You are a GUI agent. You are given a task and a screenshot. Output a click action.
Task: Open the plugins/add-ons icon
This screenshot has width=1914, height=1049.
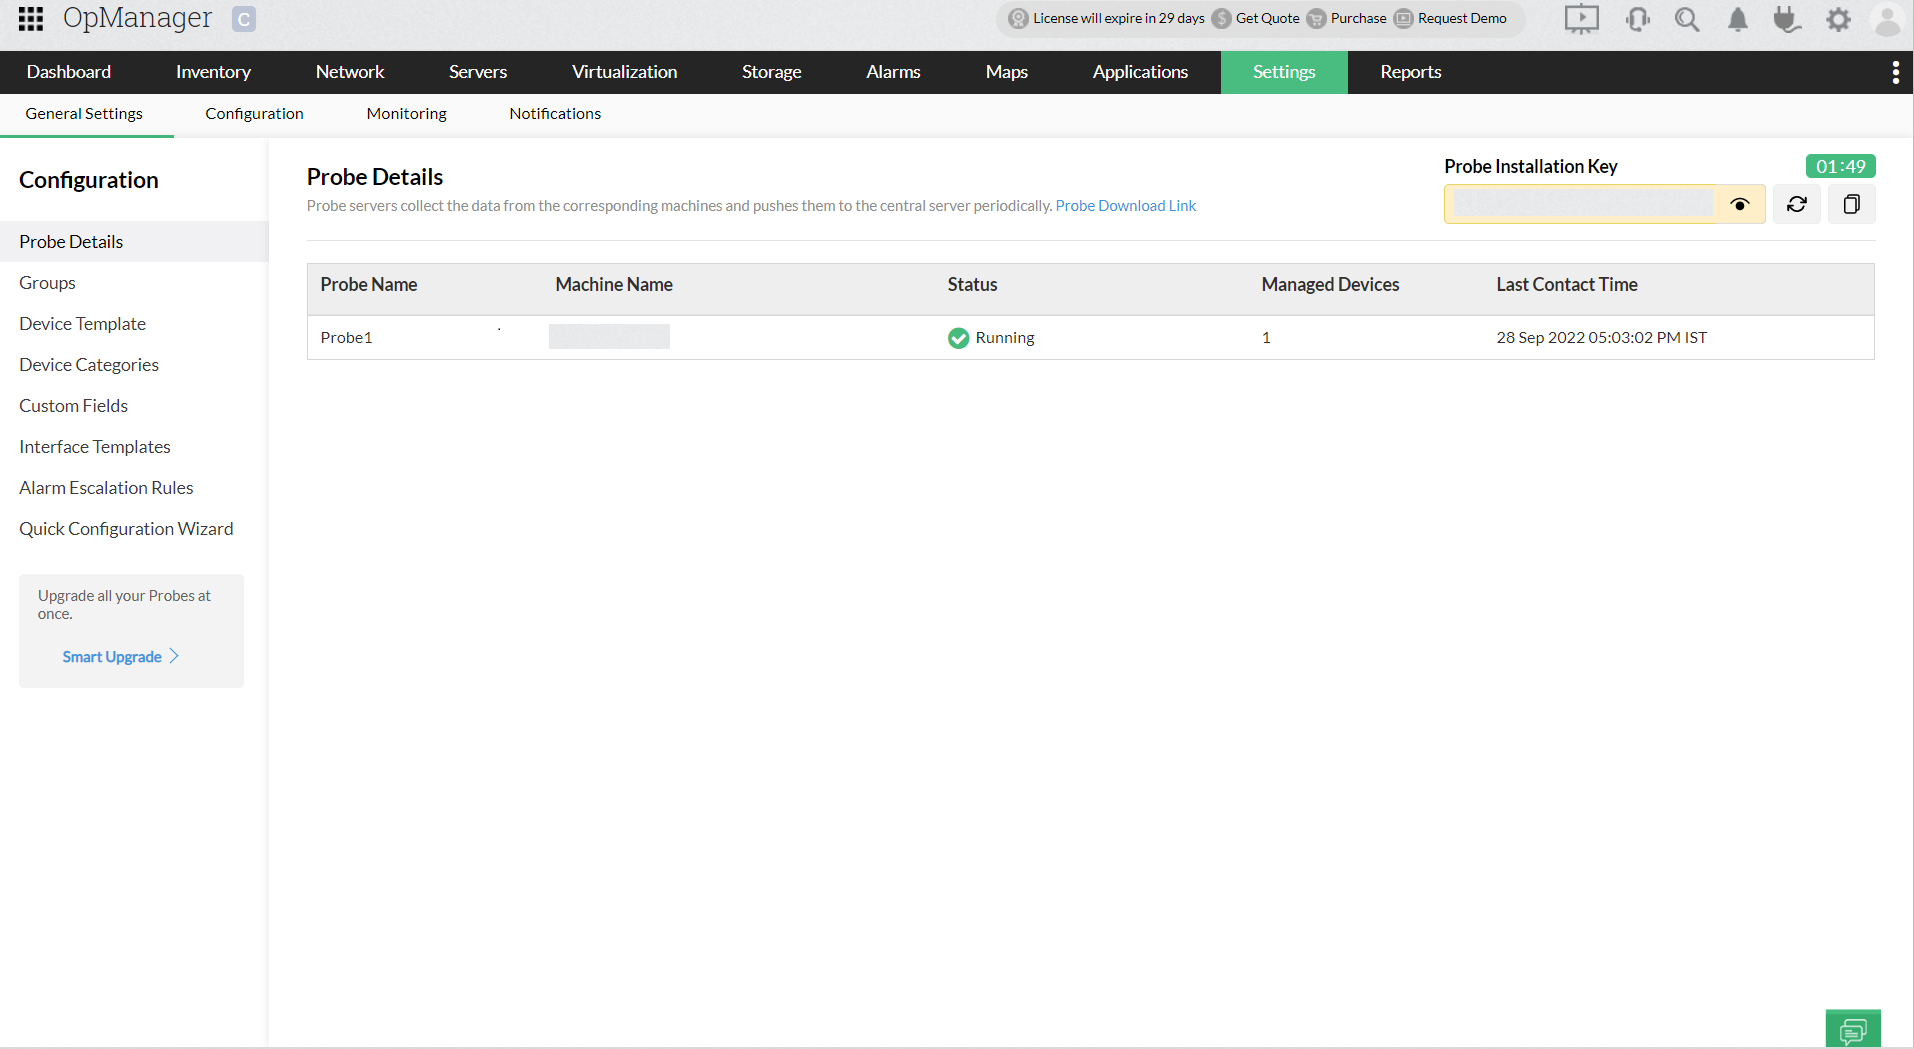[x=1788, y=19]
